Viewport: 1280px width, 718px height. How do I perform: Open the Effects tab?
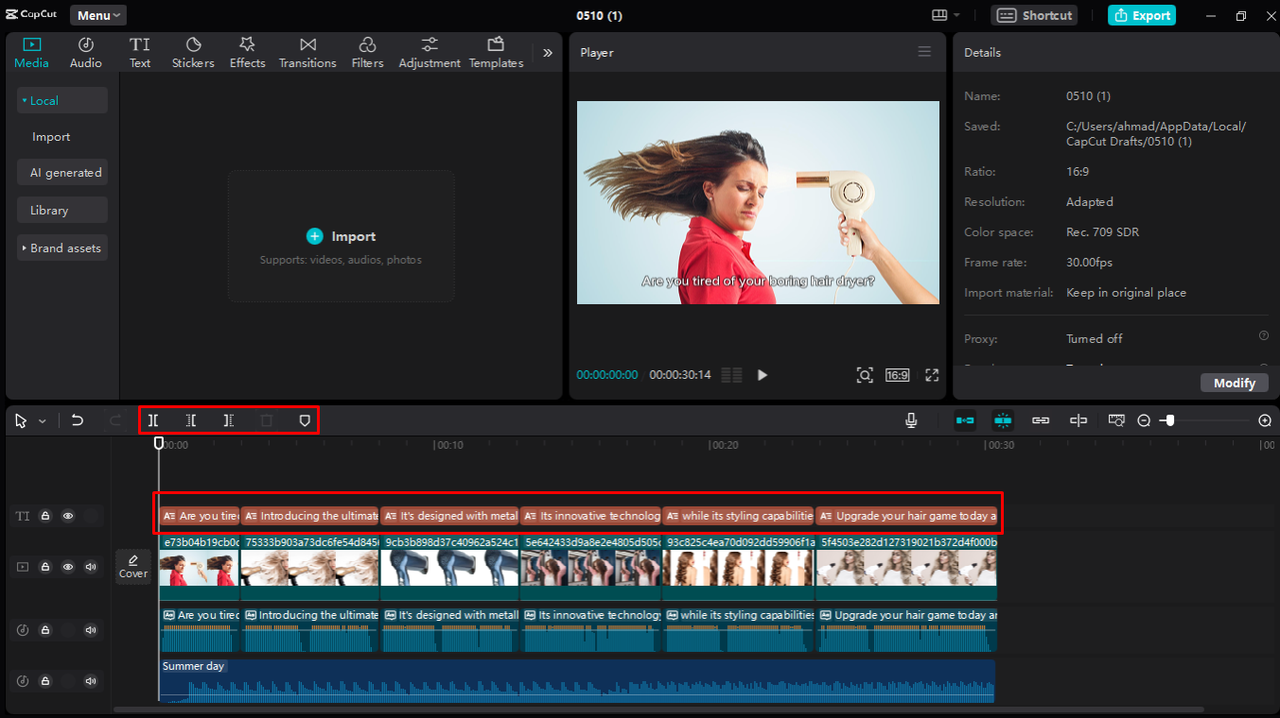[247, 52]
